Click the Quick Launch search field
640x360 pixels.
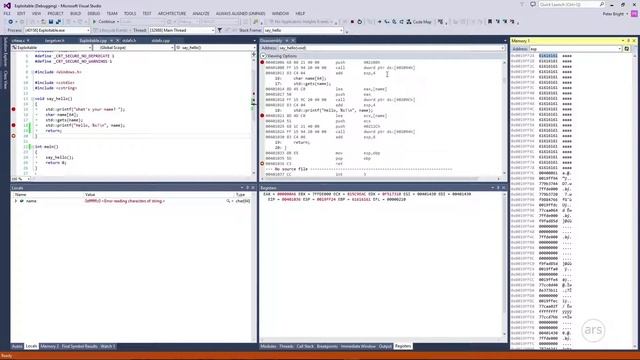571,4
